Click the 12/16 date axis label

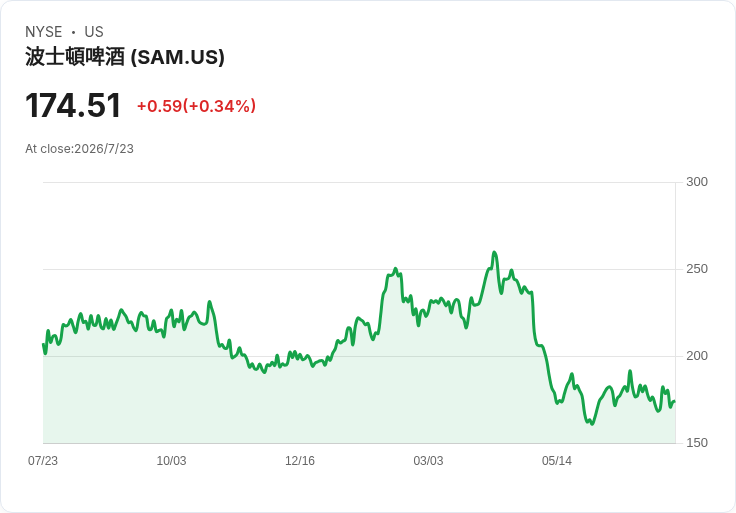300,461
